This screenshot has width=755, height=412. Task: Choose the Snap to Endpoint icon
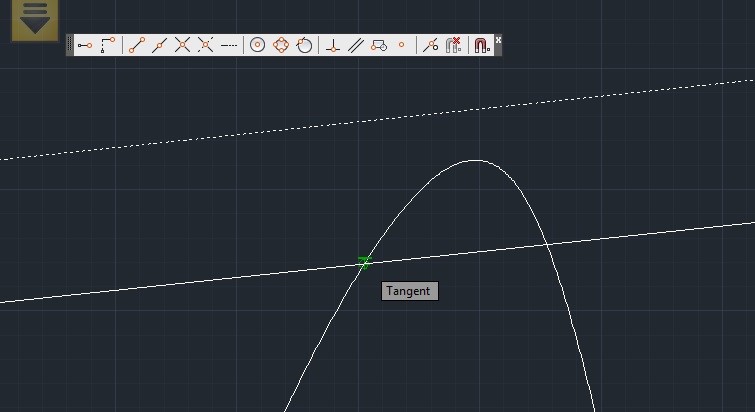[x=137, y=45]
